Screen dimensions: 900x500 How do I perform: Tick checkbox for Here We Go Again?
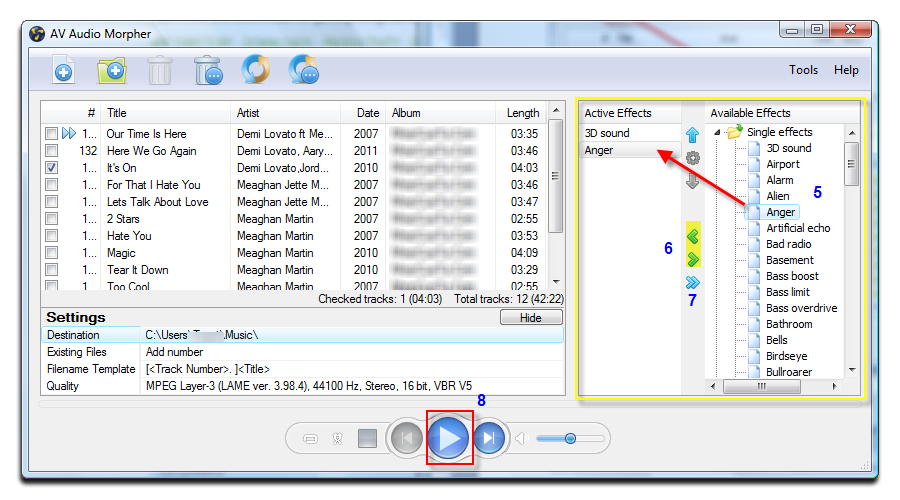(x=52, y=150)
